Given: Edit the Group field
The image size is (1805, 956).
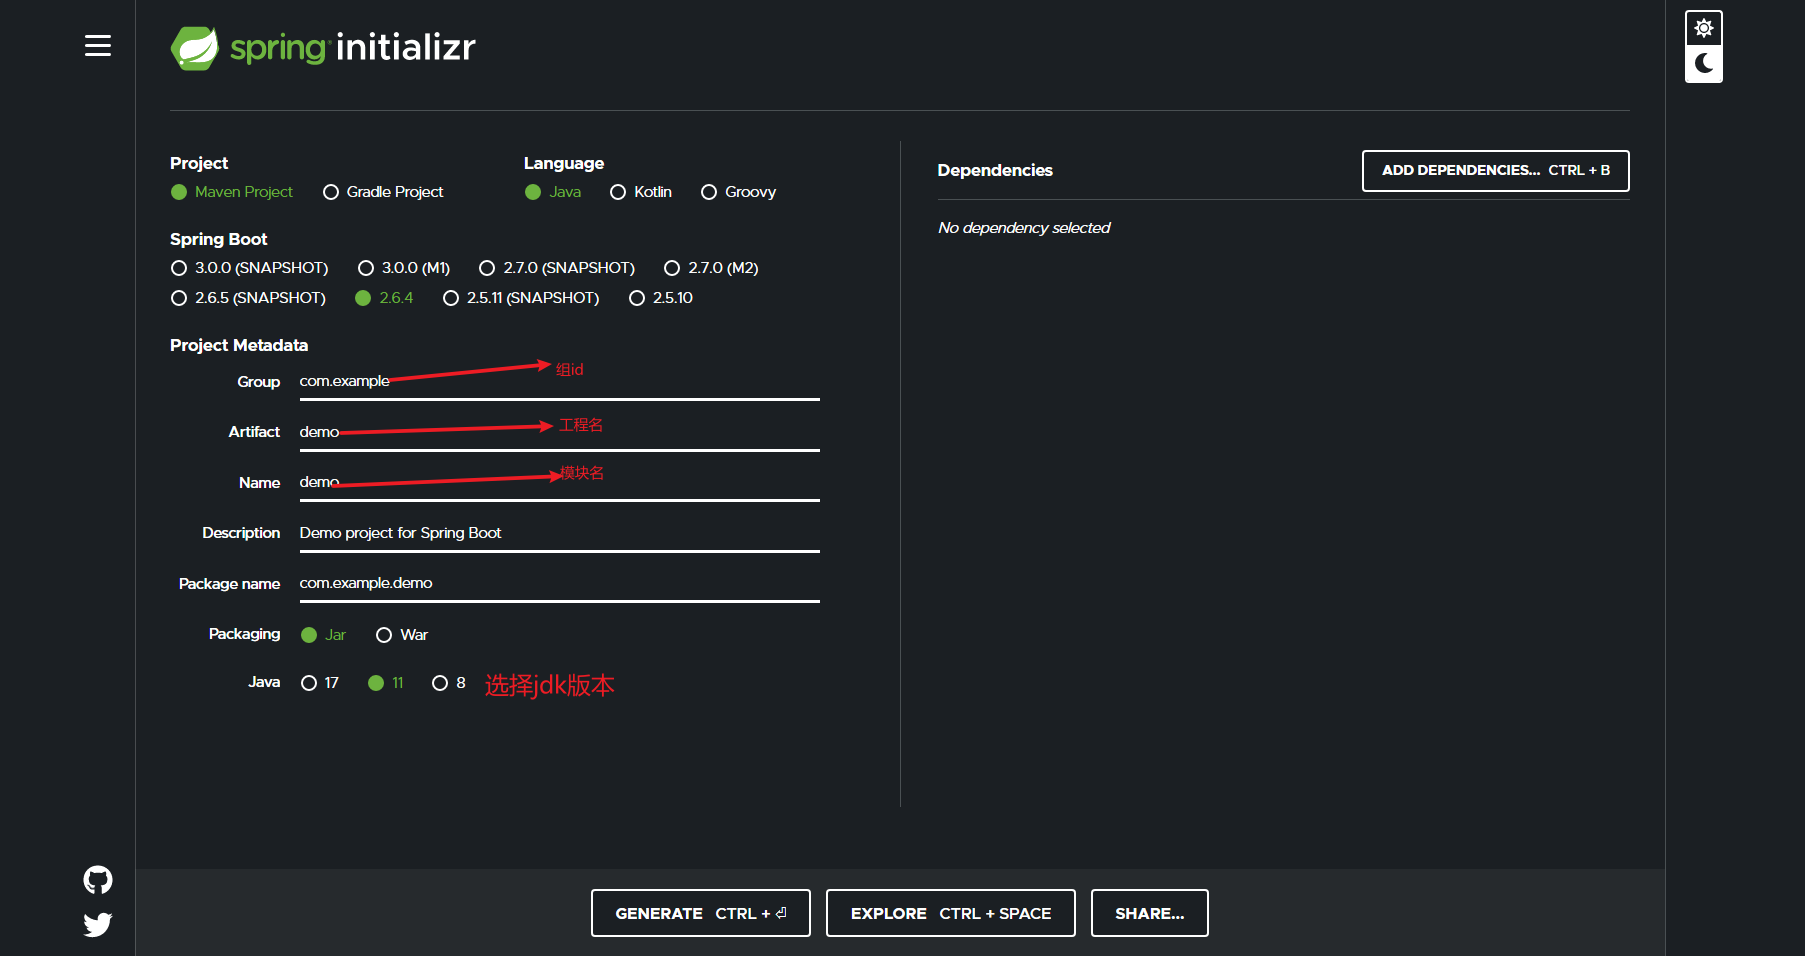Looking at the screenshot, I should [560, 382].
